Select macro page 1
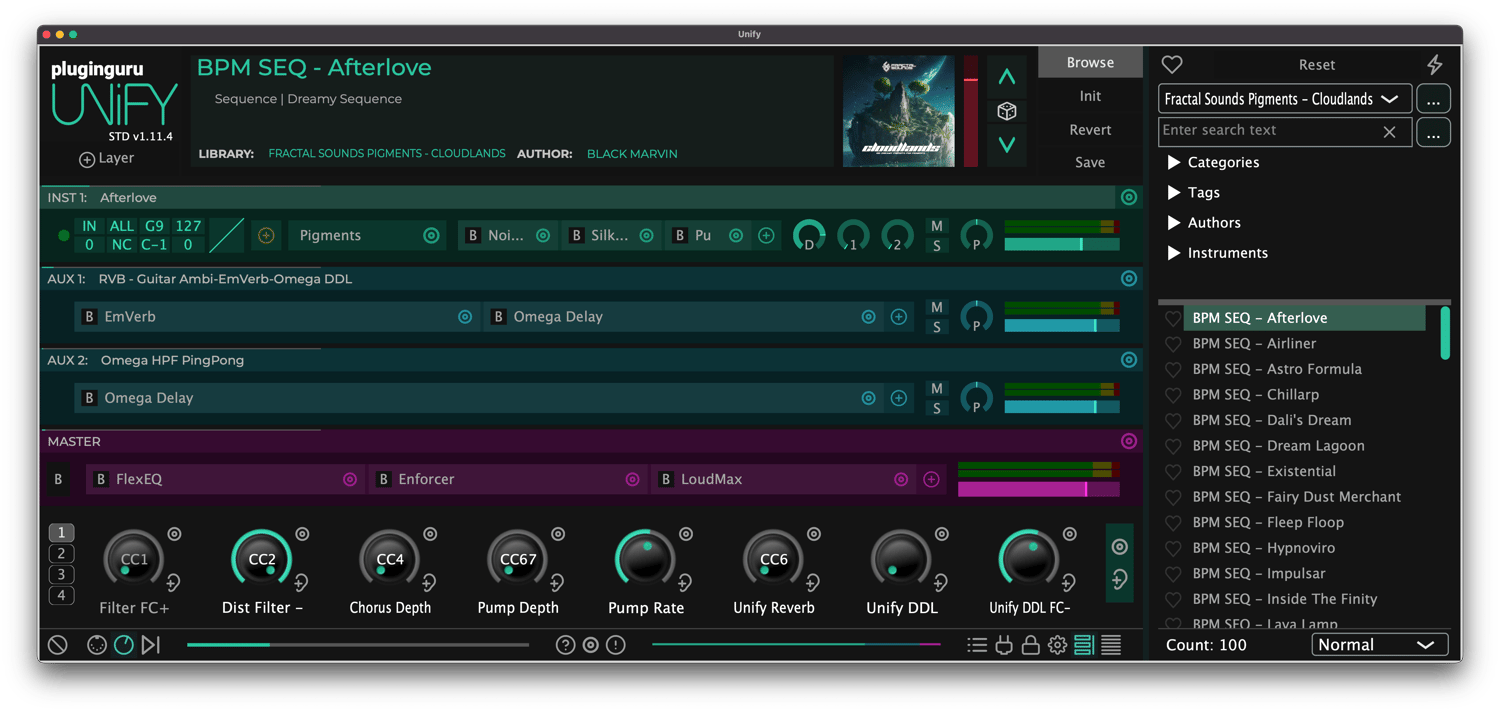The height and width of the screenshot is (712, 1500). [x=61, y=533]
